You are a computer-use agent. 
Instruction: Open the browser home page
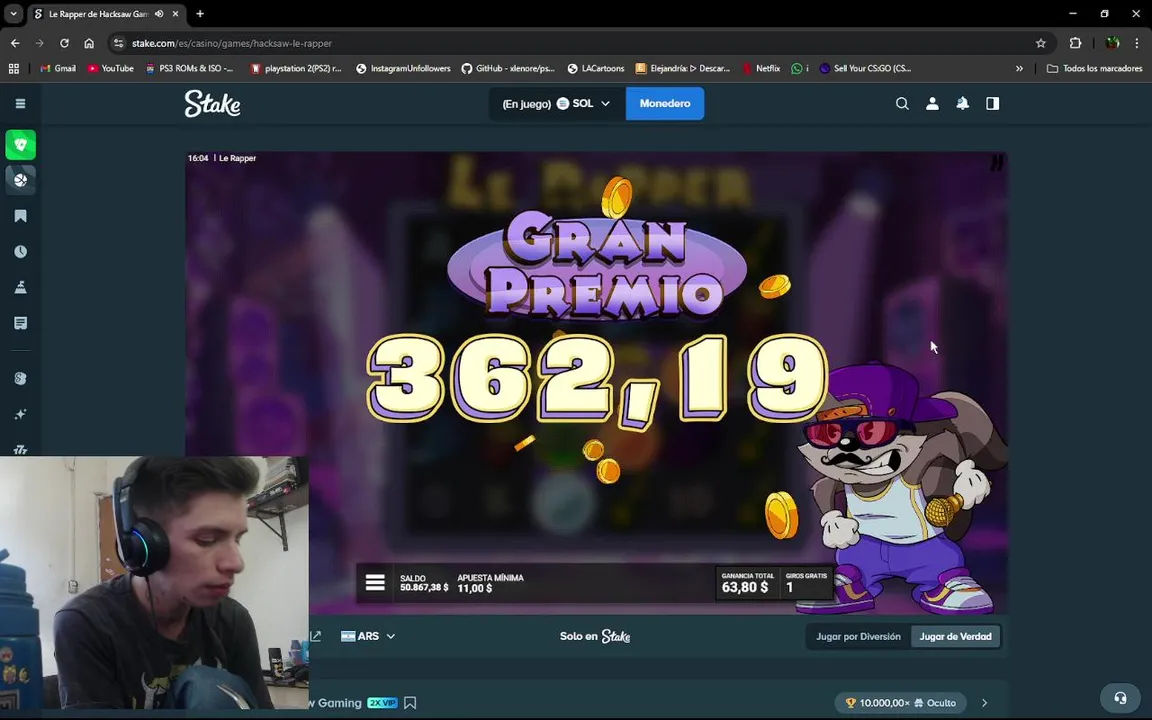[89, 43]
